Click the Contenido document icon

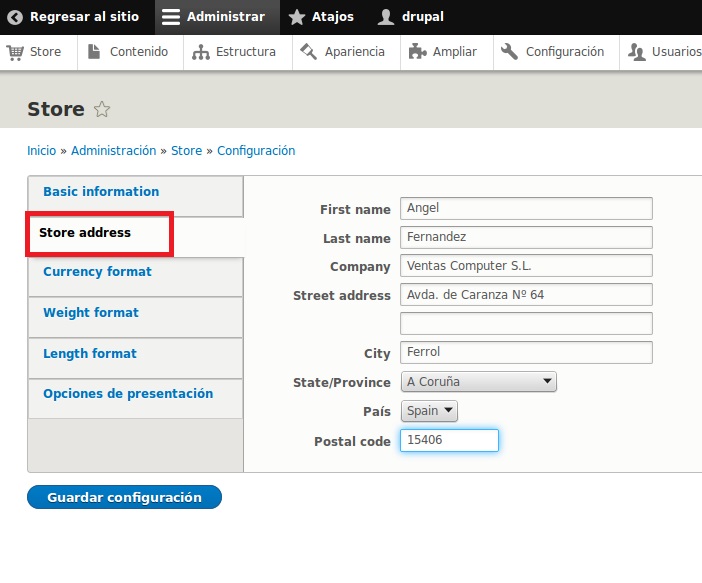pos(94,52)
